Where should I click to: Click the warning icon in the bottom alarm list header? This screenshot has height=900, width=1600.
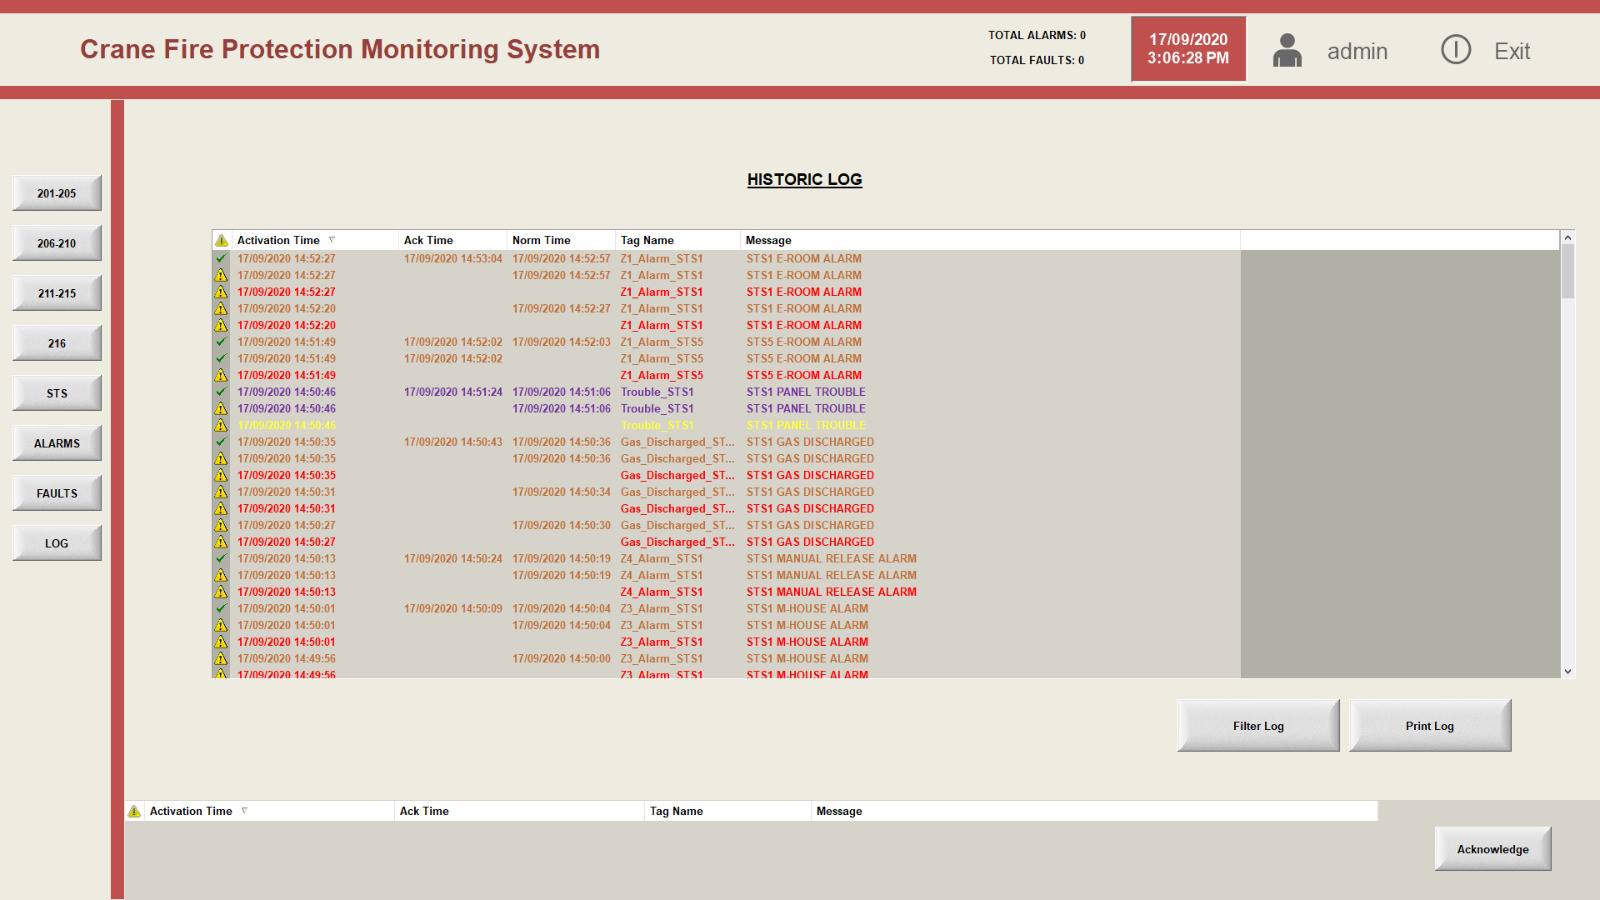134,811
